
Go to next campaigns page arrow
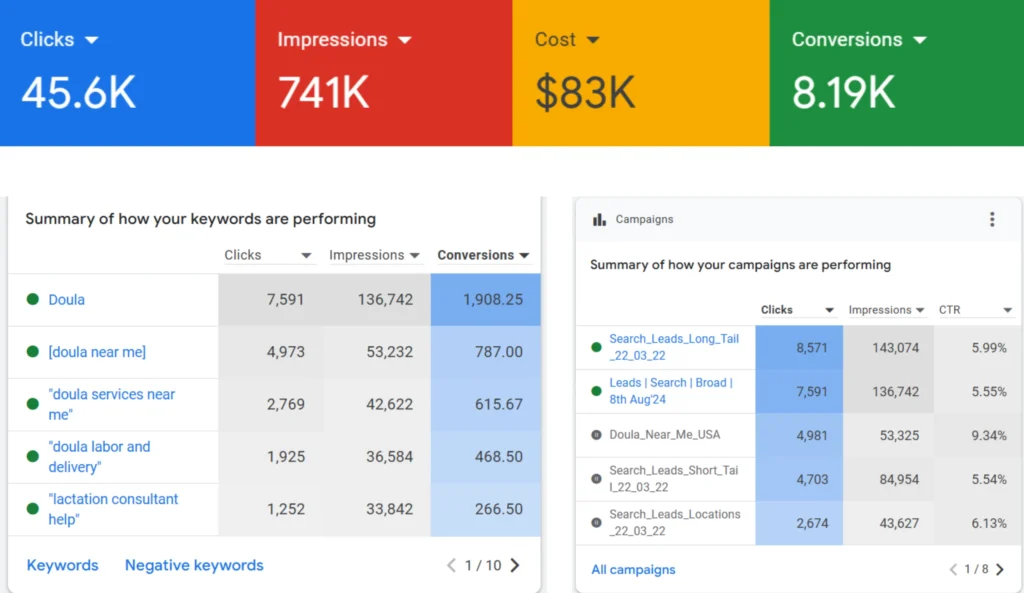pos(1000,569)
